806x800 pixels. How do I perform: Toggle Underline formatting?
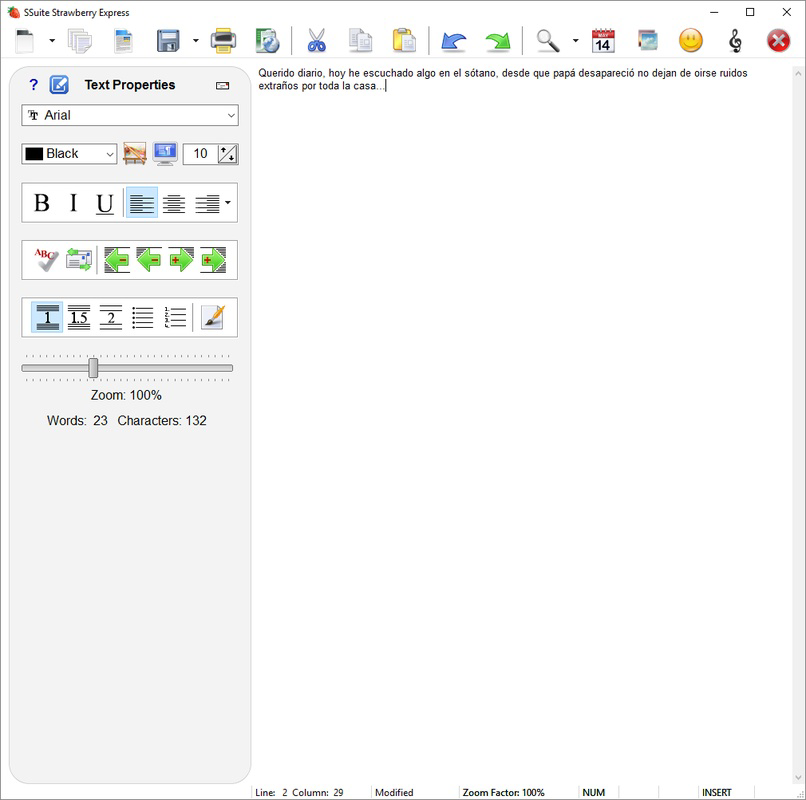105,203
